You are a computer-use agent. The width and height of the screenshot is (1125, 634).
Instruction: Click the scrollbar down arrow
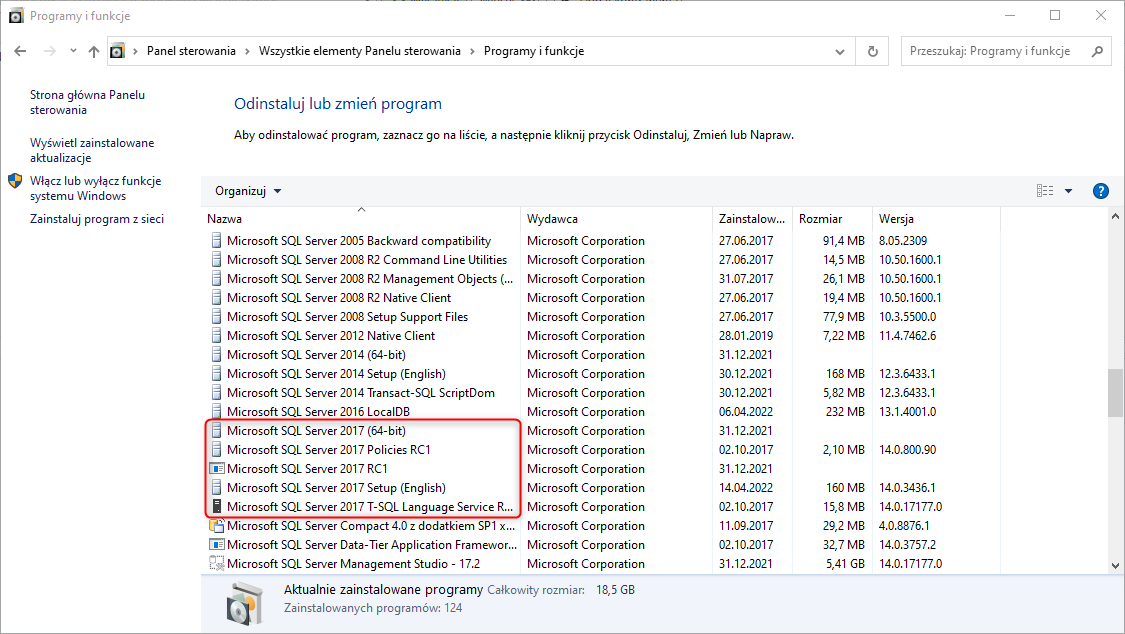1115,566
